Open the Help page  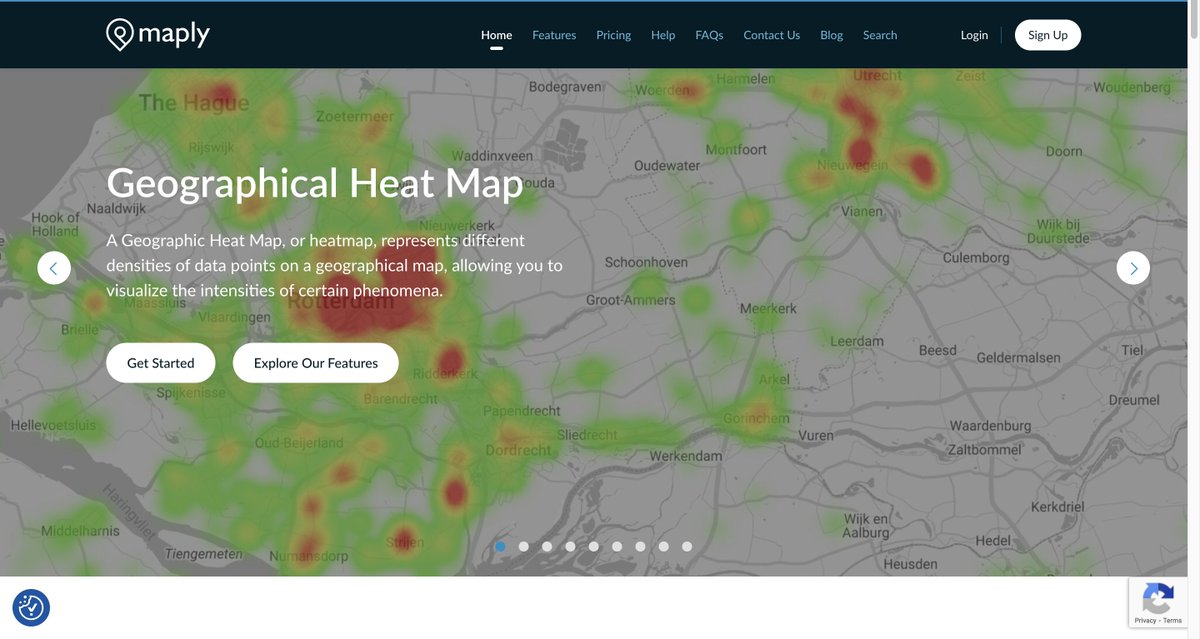click(x=663, y=35)
